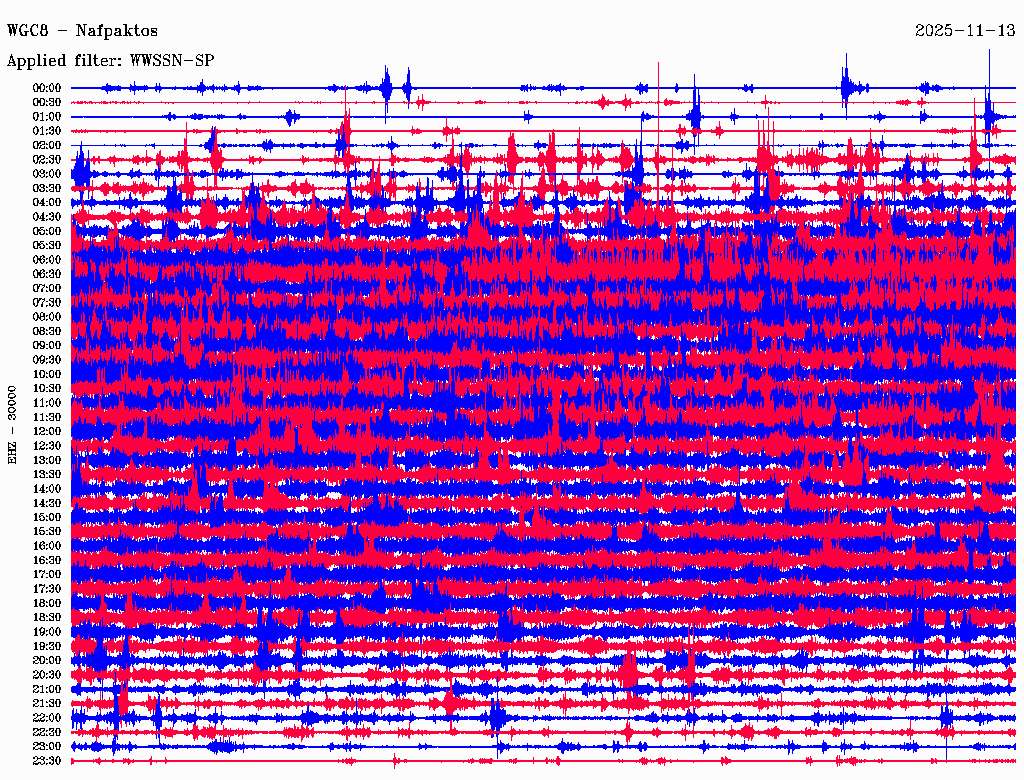This screenshot has height=780, width=1024.
Task: Select the 14:00 time label
Action: (x=47, y=489)
